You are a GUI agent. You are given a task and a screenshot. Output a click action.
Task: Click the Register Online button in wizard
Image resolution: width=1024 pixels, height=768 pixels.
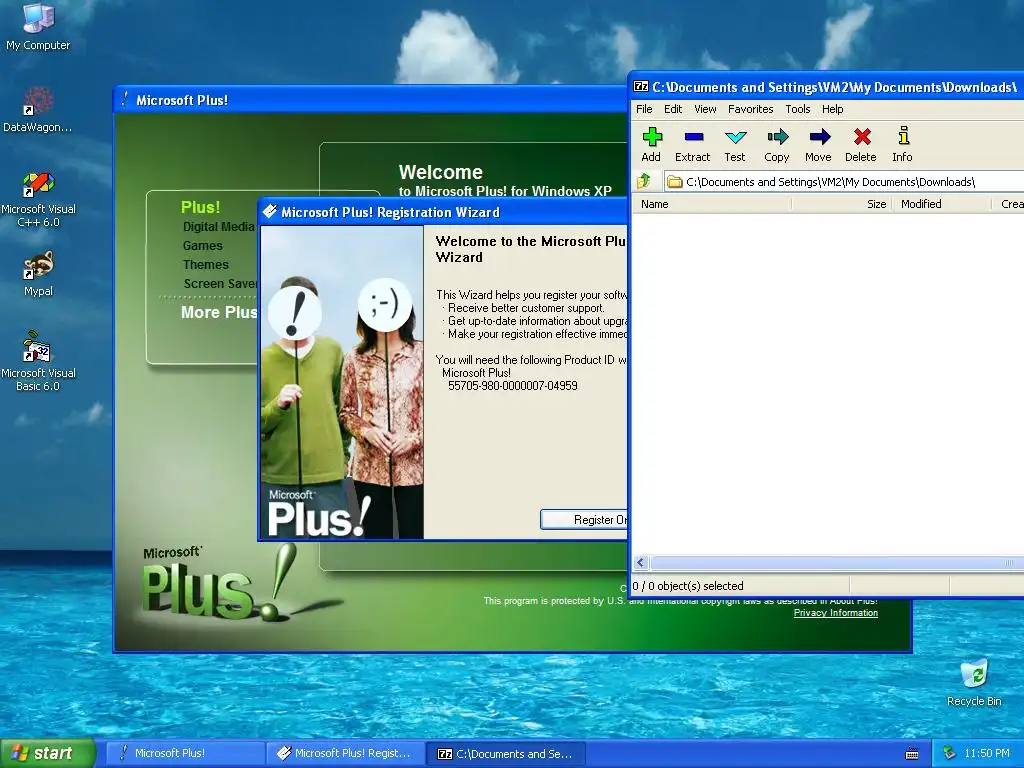[584, 520]
